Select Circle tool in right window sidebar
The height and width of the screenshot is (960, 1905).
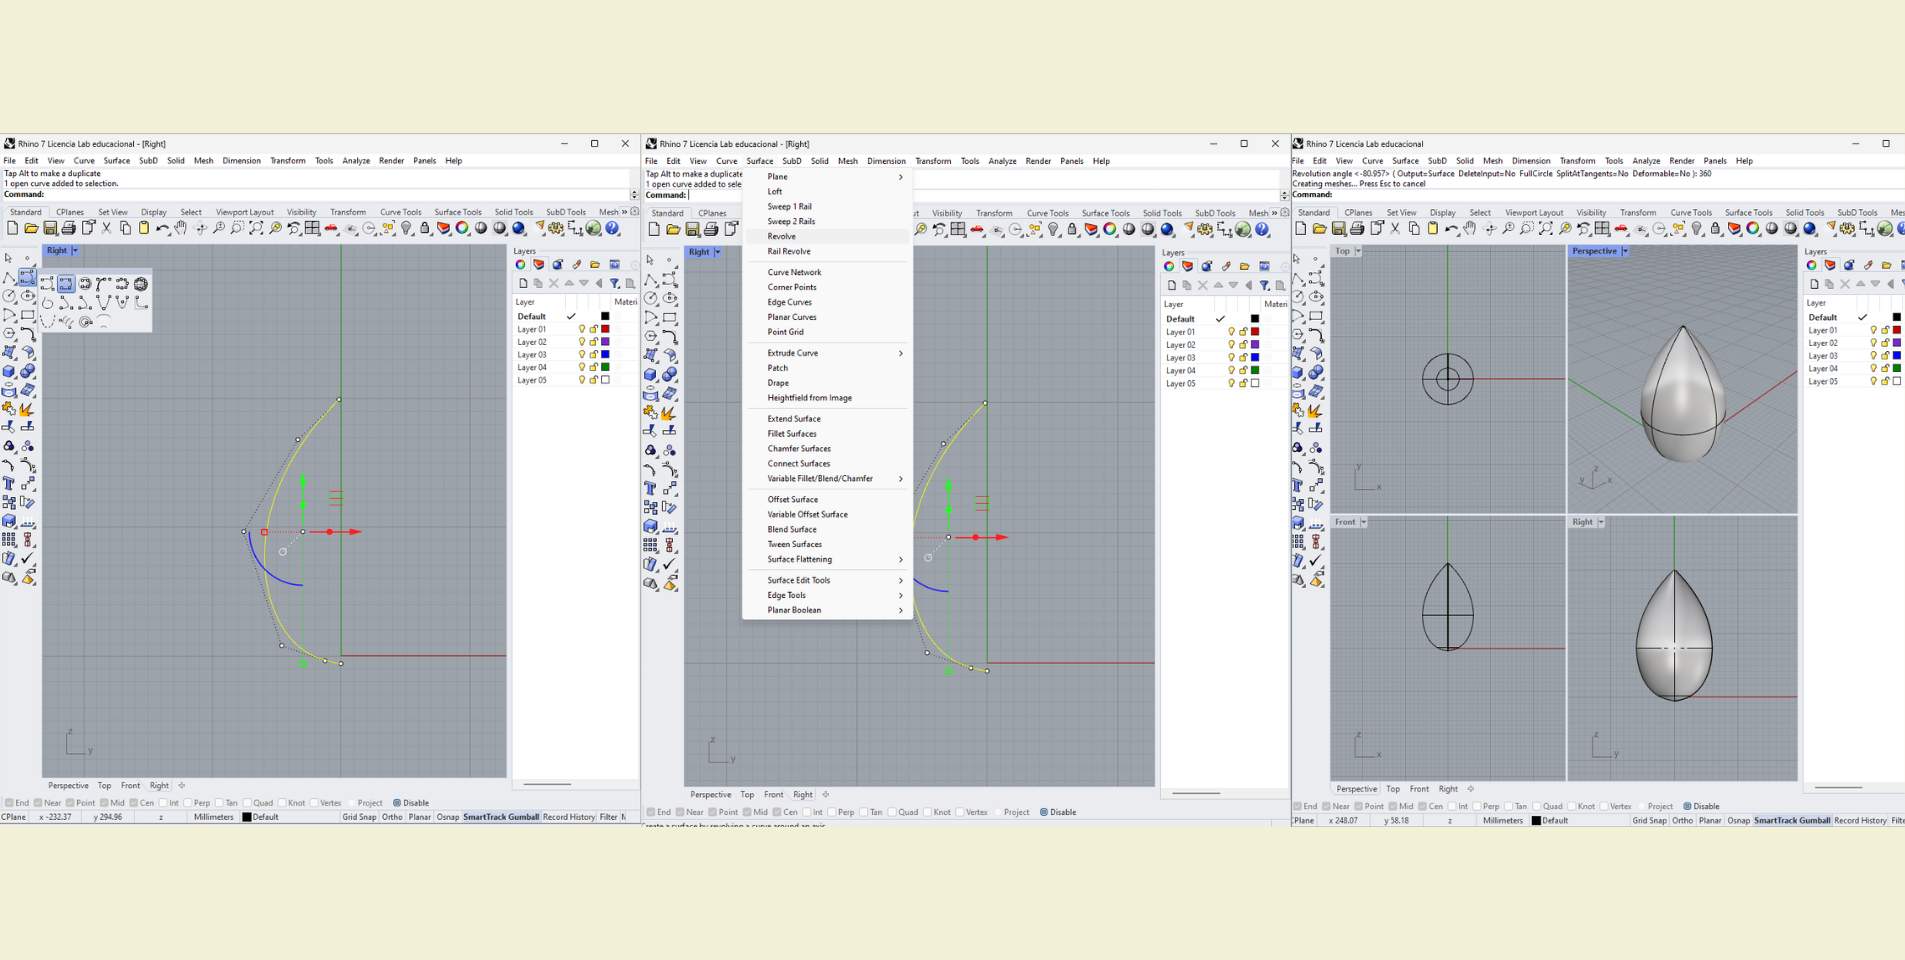point(1298,297)
